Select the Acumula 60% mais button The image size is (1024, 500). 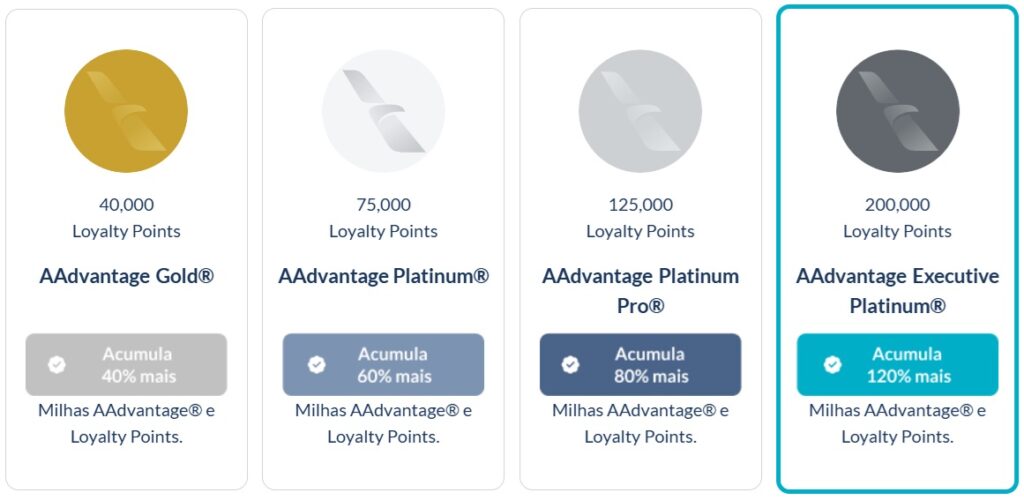[383, 365]
